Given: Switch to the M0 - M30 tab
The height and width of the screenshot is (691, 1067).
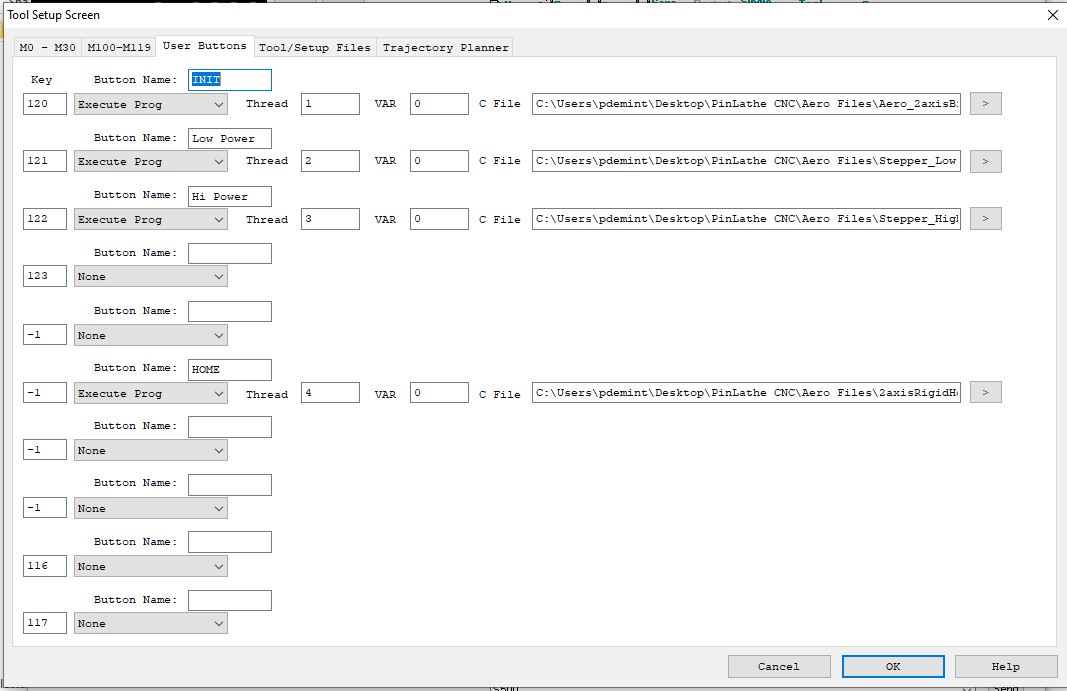Looking at the screenshot, I should click(47, 47).
